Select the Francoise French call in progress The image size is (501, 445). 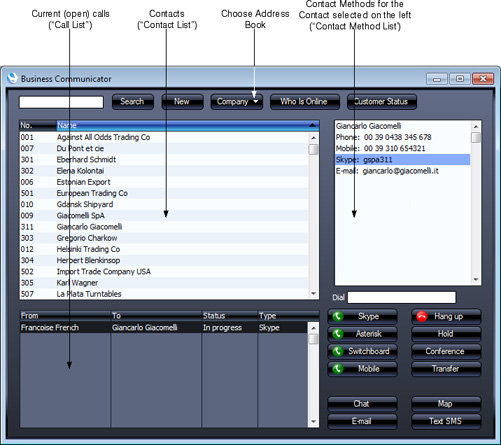tap(164, 328)
